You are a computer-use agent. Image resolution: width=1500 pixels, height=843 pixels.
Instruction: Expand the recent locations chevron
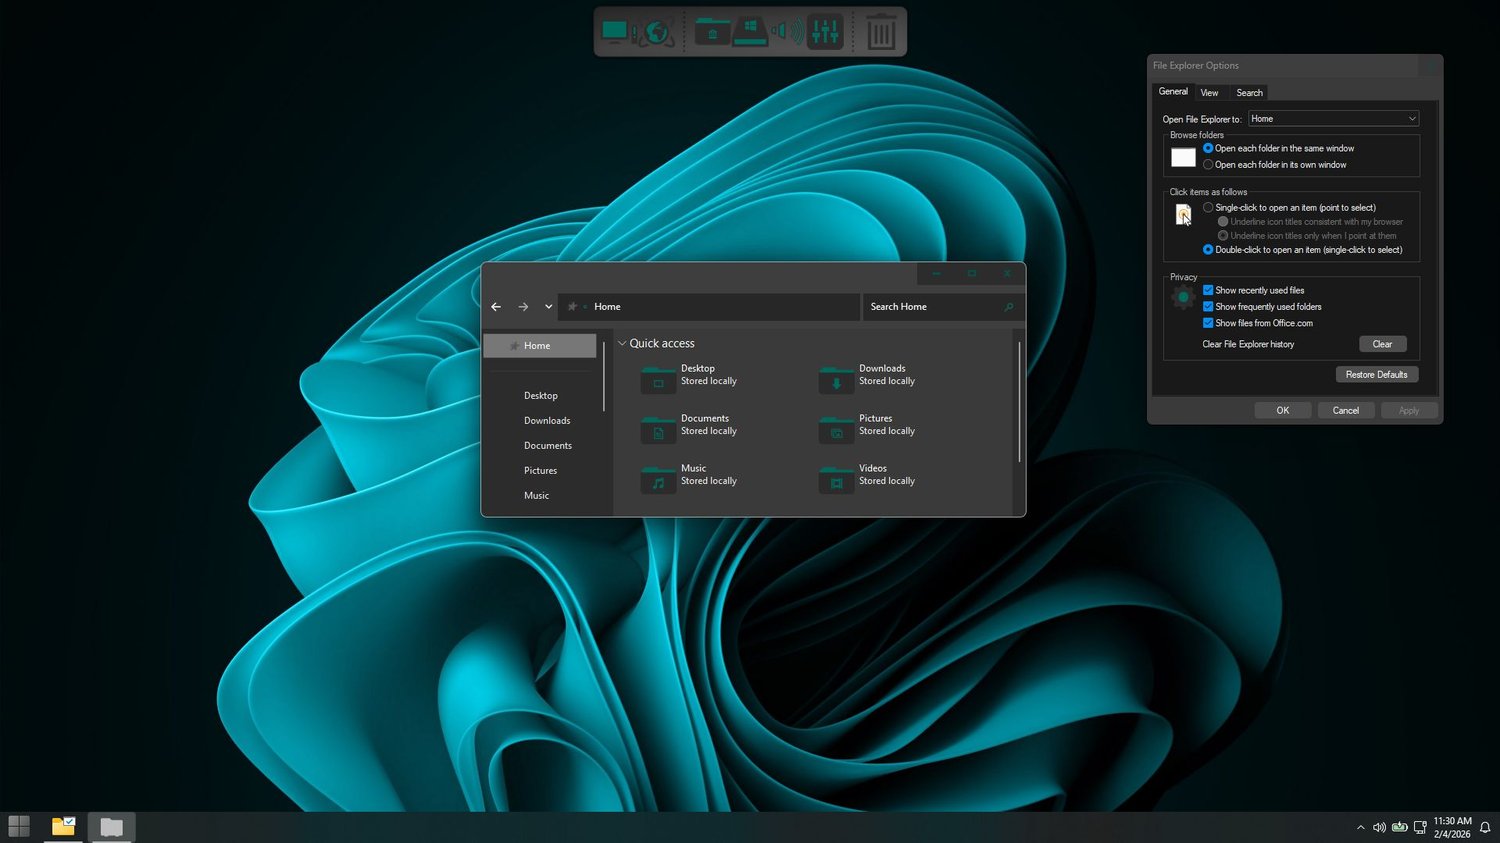548,307
